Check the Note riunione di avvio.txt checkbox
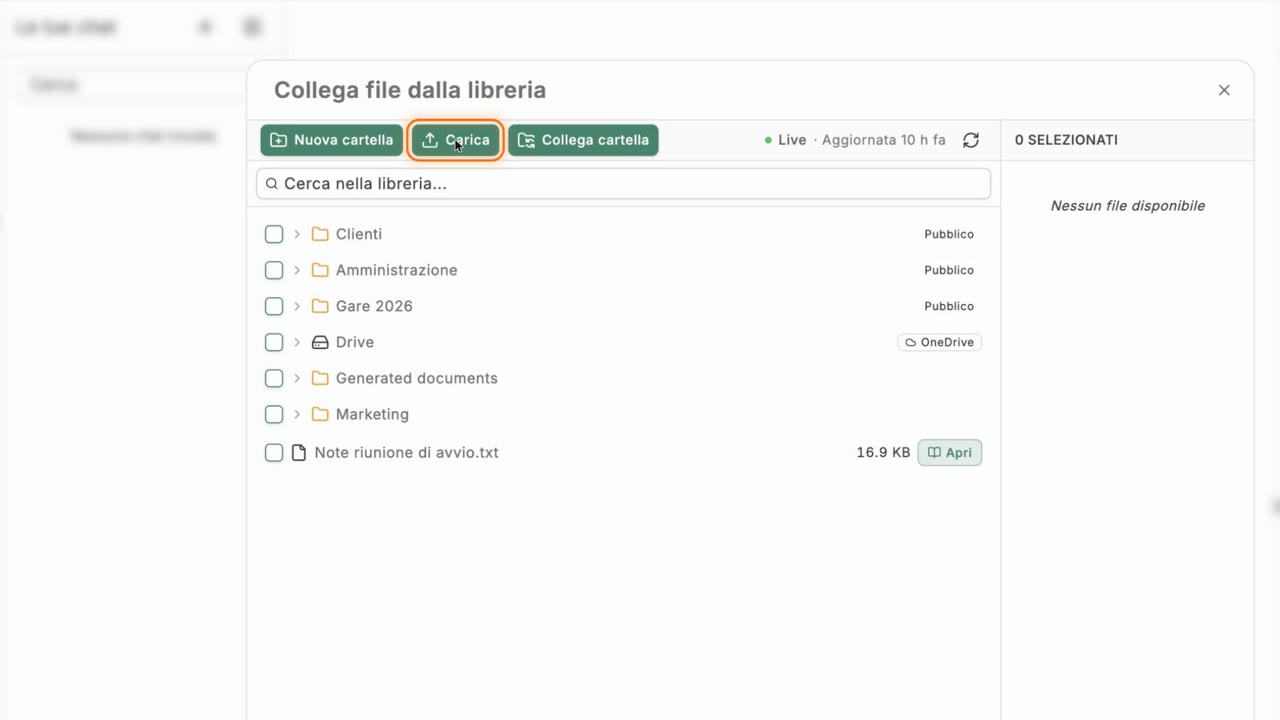This screenshot has height=720, width=1280. [274, 453]
